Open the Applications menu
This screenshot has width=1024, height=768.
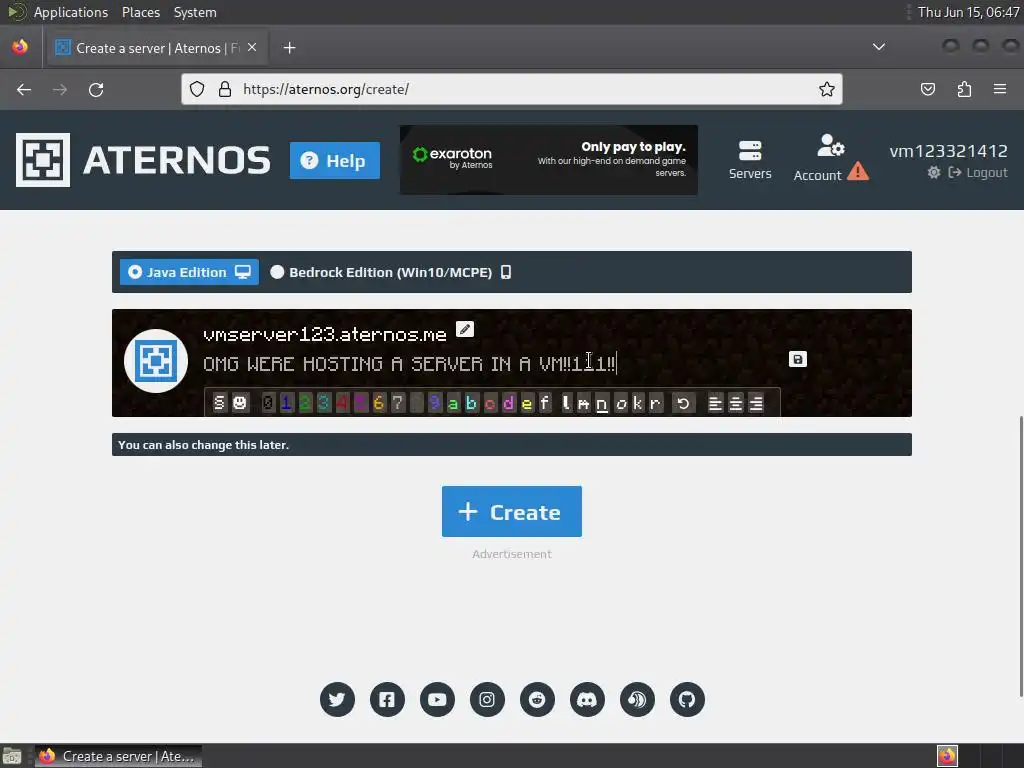[71, 12]
